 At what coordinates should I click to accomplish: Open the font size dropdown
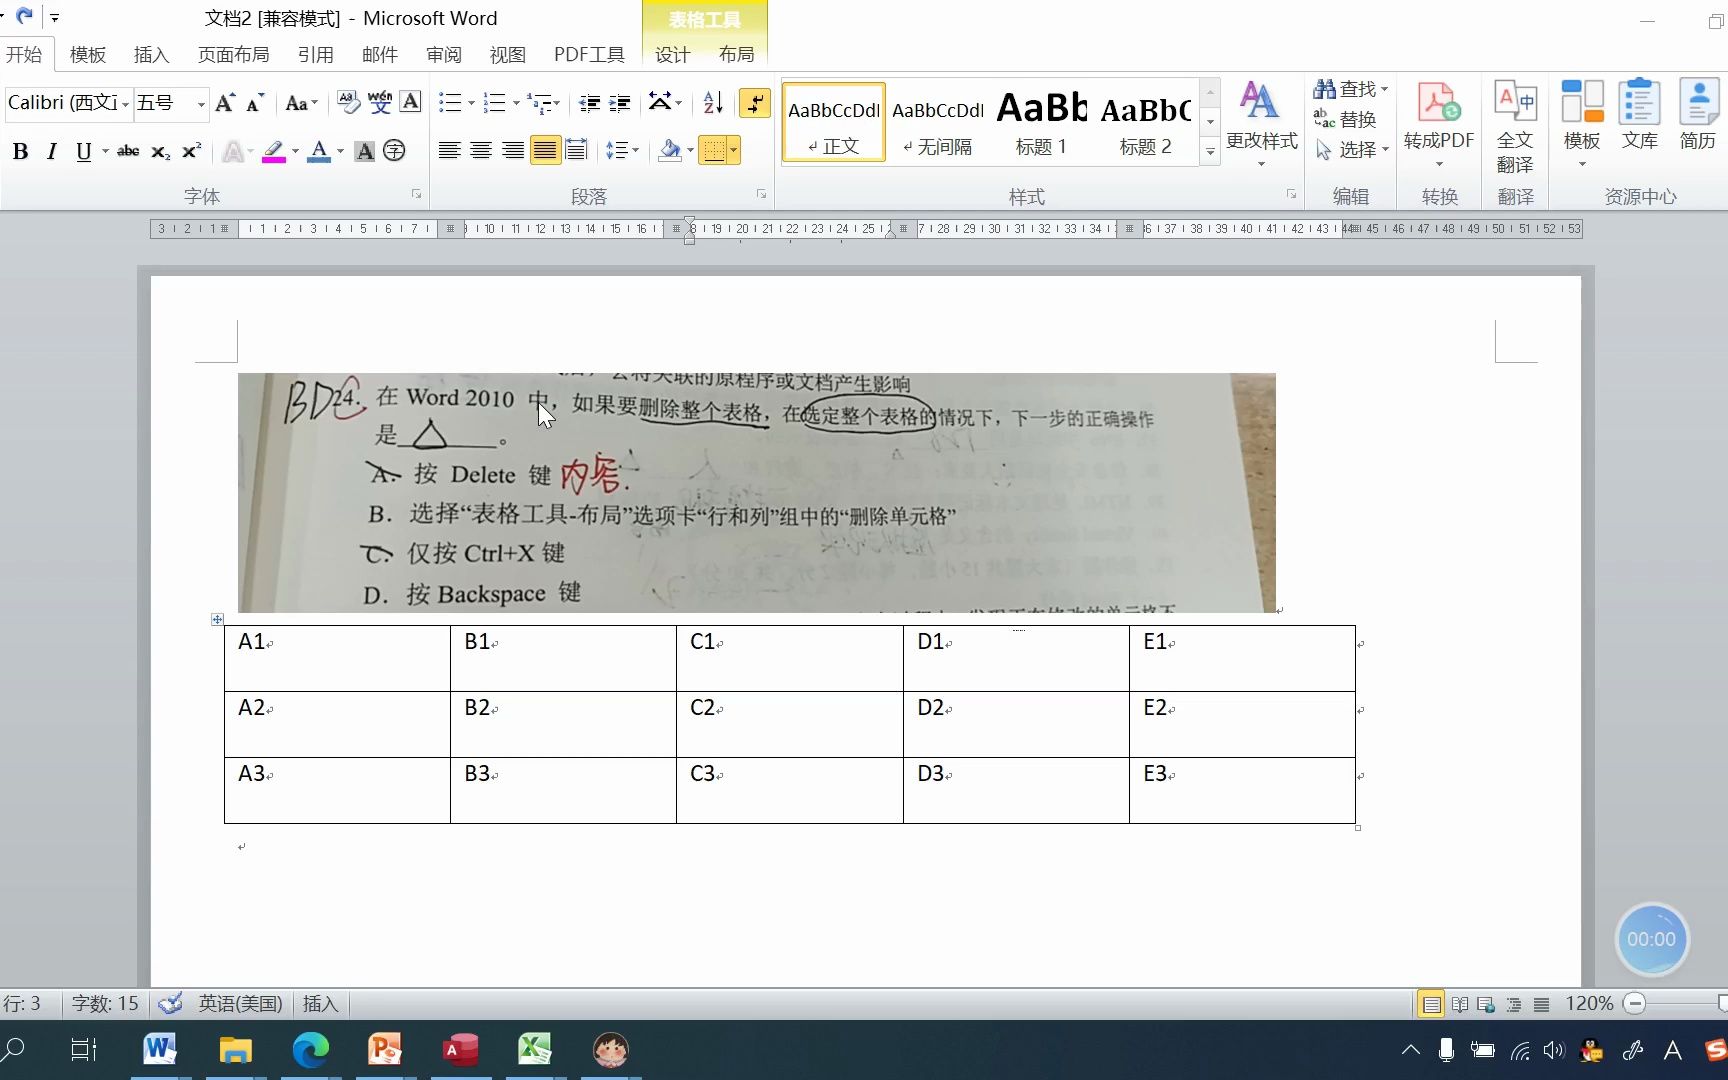201,103
